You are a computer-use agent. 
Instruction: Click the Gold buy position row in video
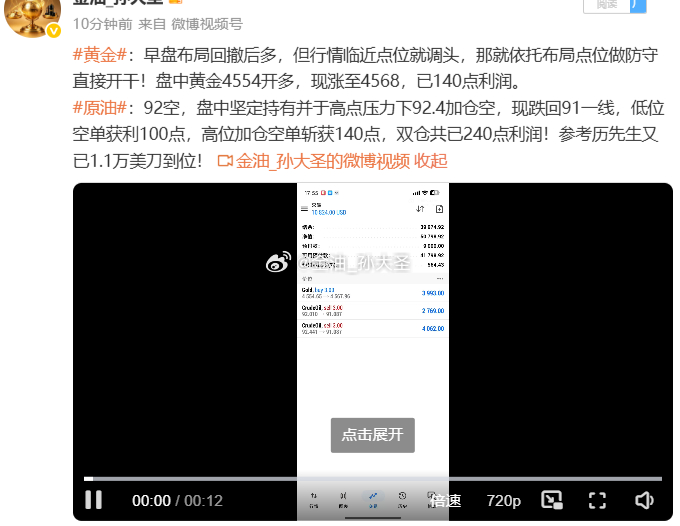pos(373,293)
